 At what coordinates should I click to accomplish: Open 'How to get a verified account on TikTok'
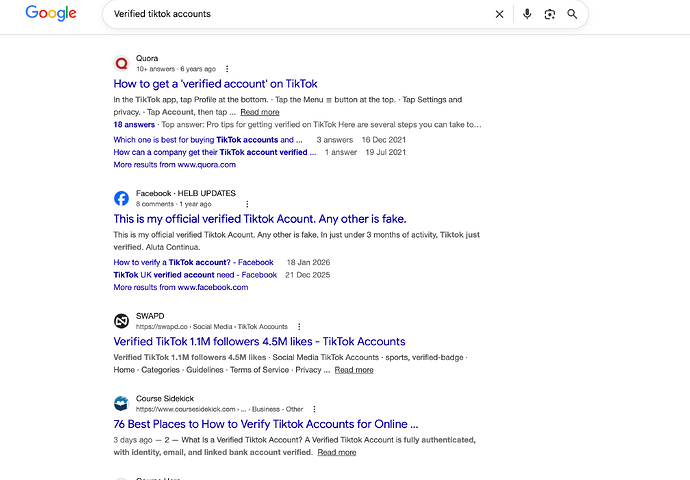[215, 84]
